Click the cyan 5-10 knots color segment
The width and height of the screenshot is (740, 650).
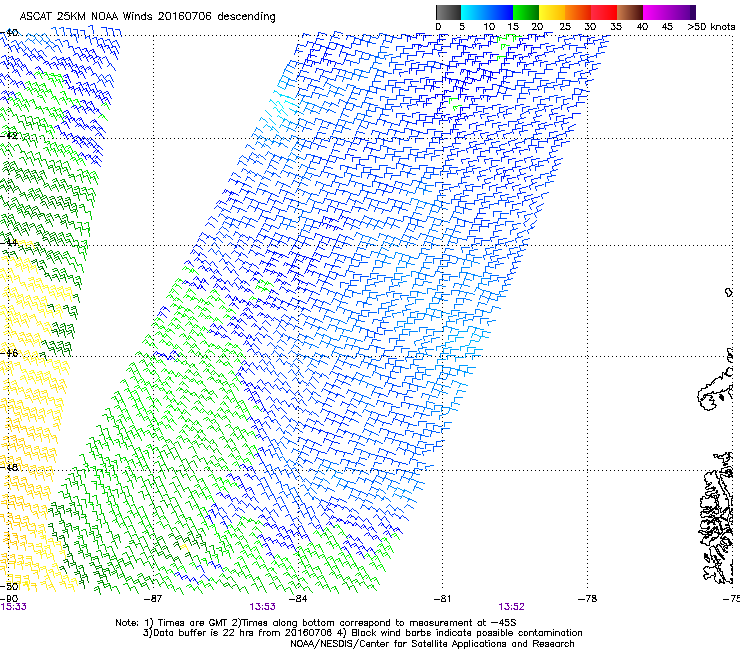tap(474, 12)
